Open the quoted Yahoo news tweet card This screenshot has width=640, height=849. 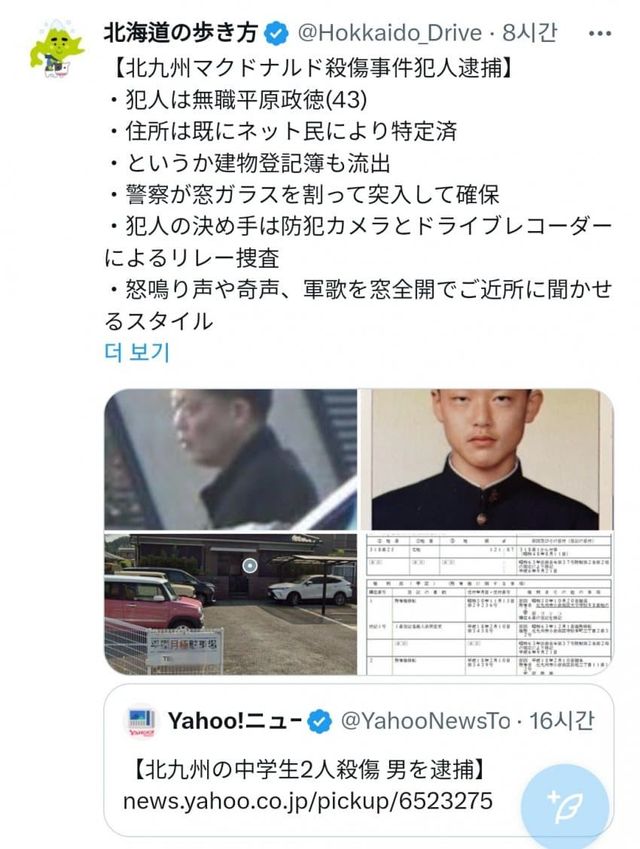pyautogui.click(x=358, y=760)
